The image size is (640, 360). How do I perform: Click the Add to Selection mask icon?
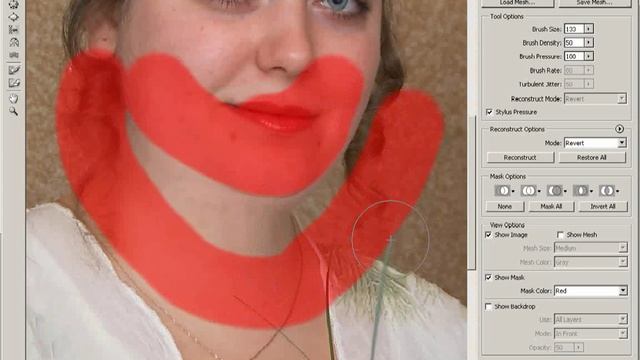pos(529,191)
